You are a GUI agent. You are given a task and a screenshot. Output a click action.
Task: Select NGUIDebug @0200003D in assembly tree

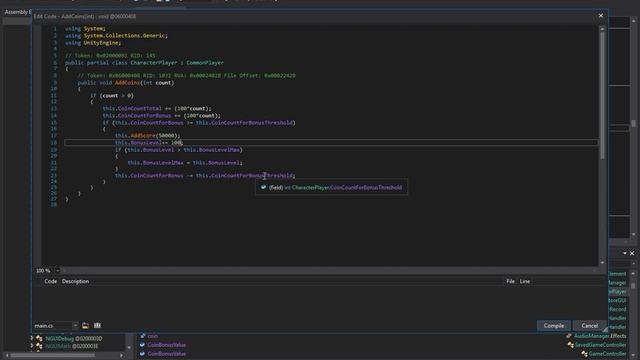[x=73, y=339]
